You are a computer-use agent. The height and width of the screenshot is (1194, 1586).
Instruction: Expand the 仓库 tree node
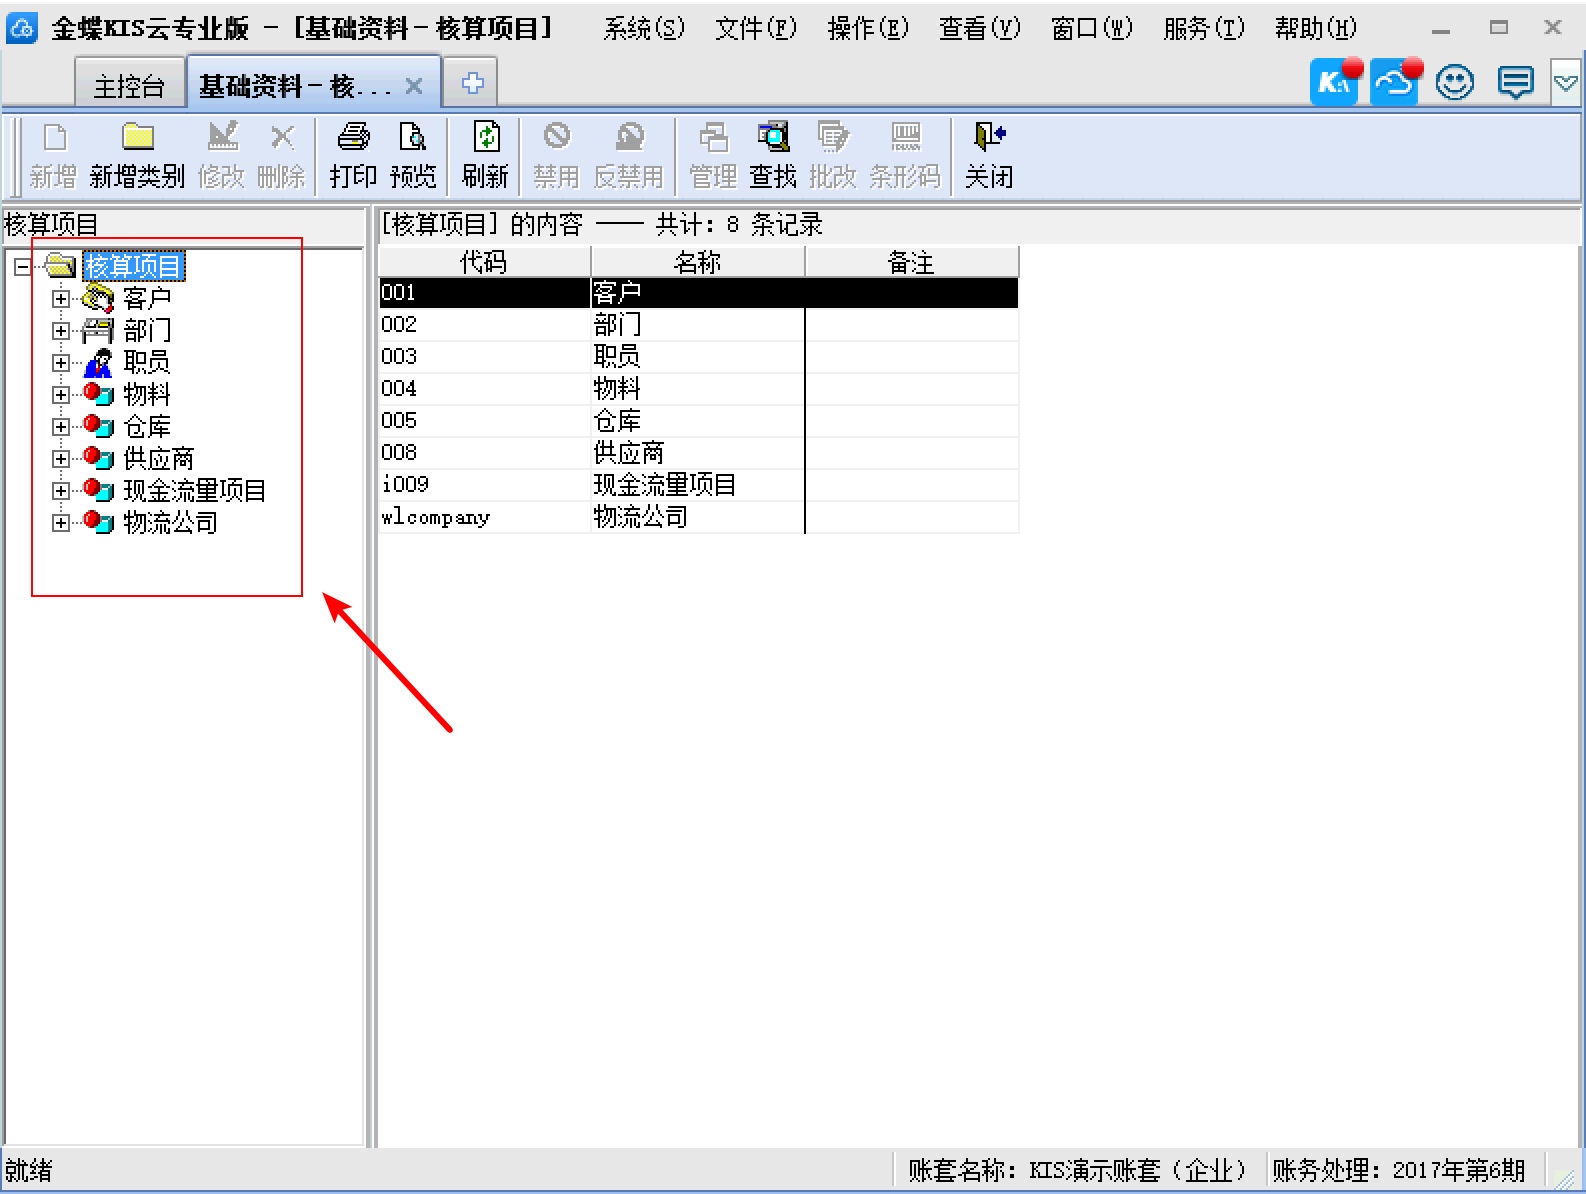click(x=61, y=427)
